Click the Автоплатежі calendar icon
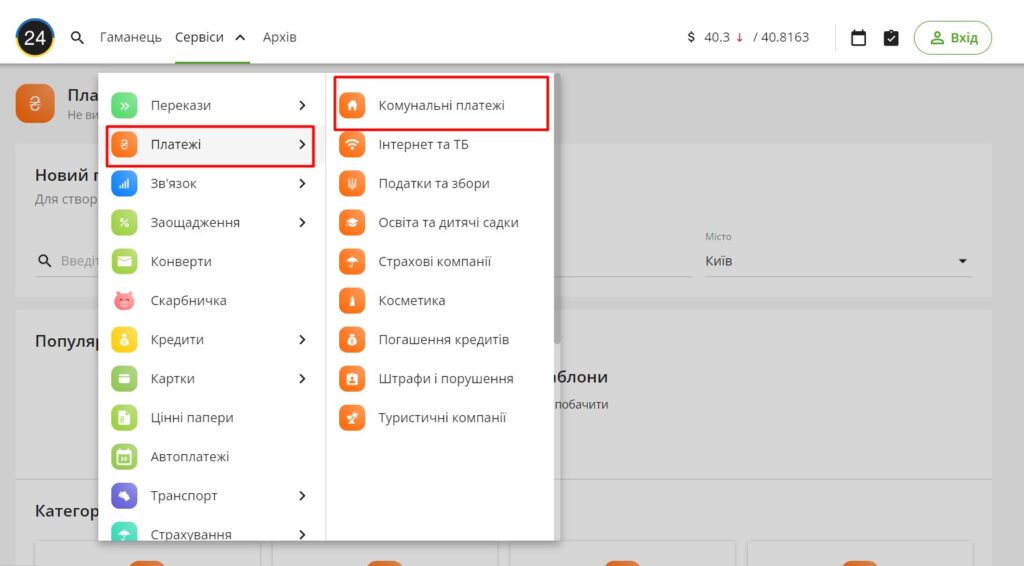1024x566 pixels. (124, 457)
